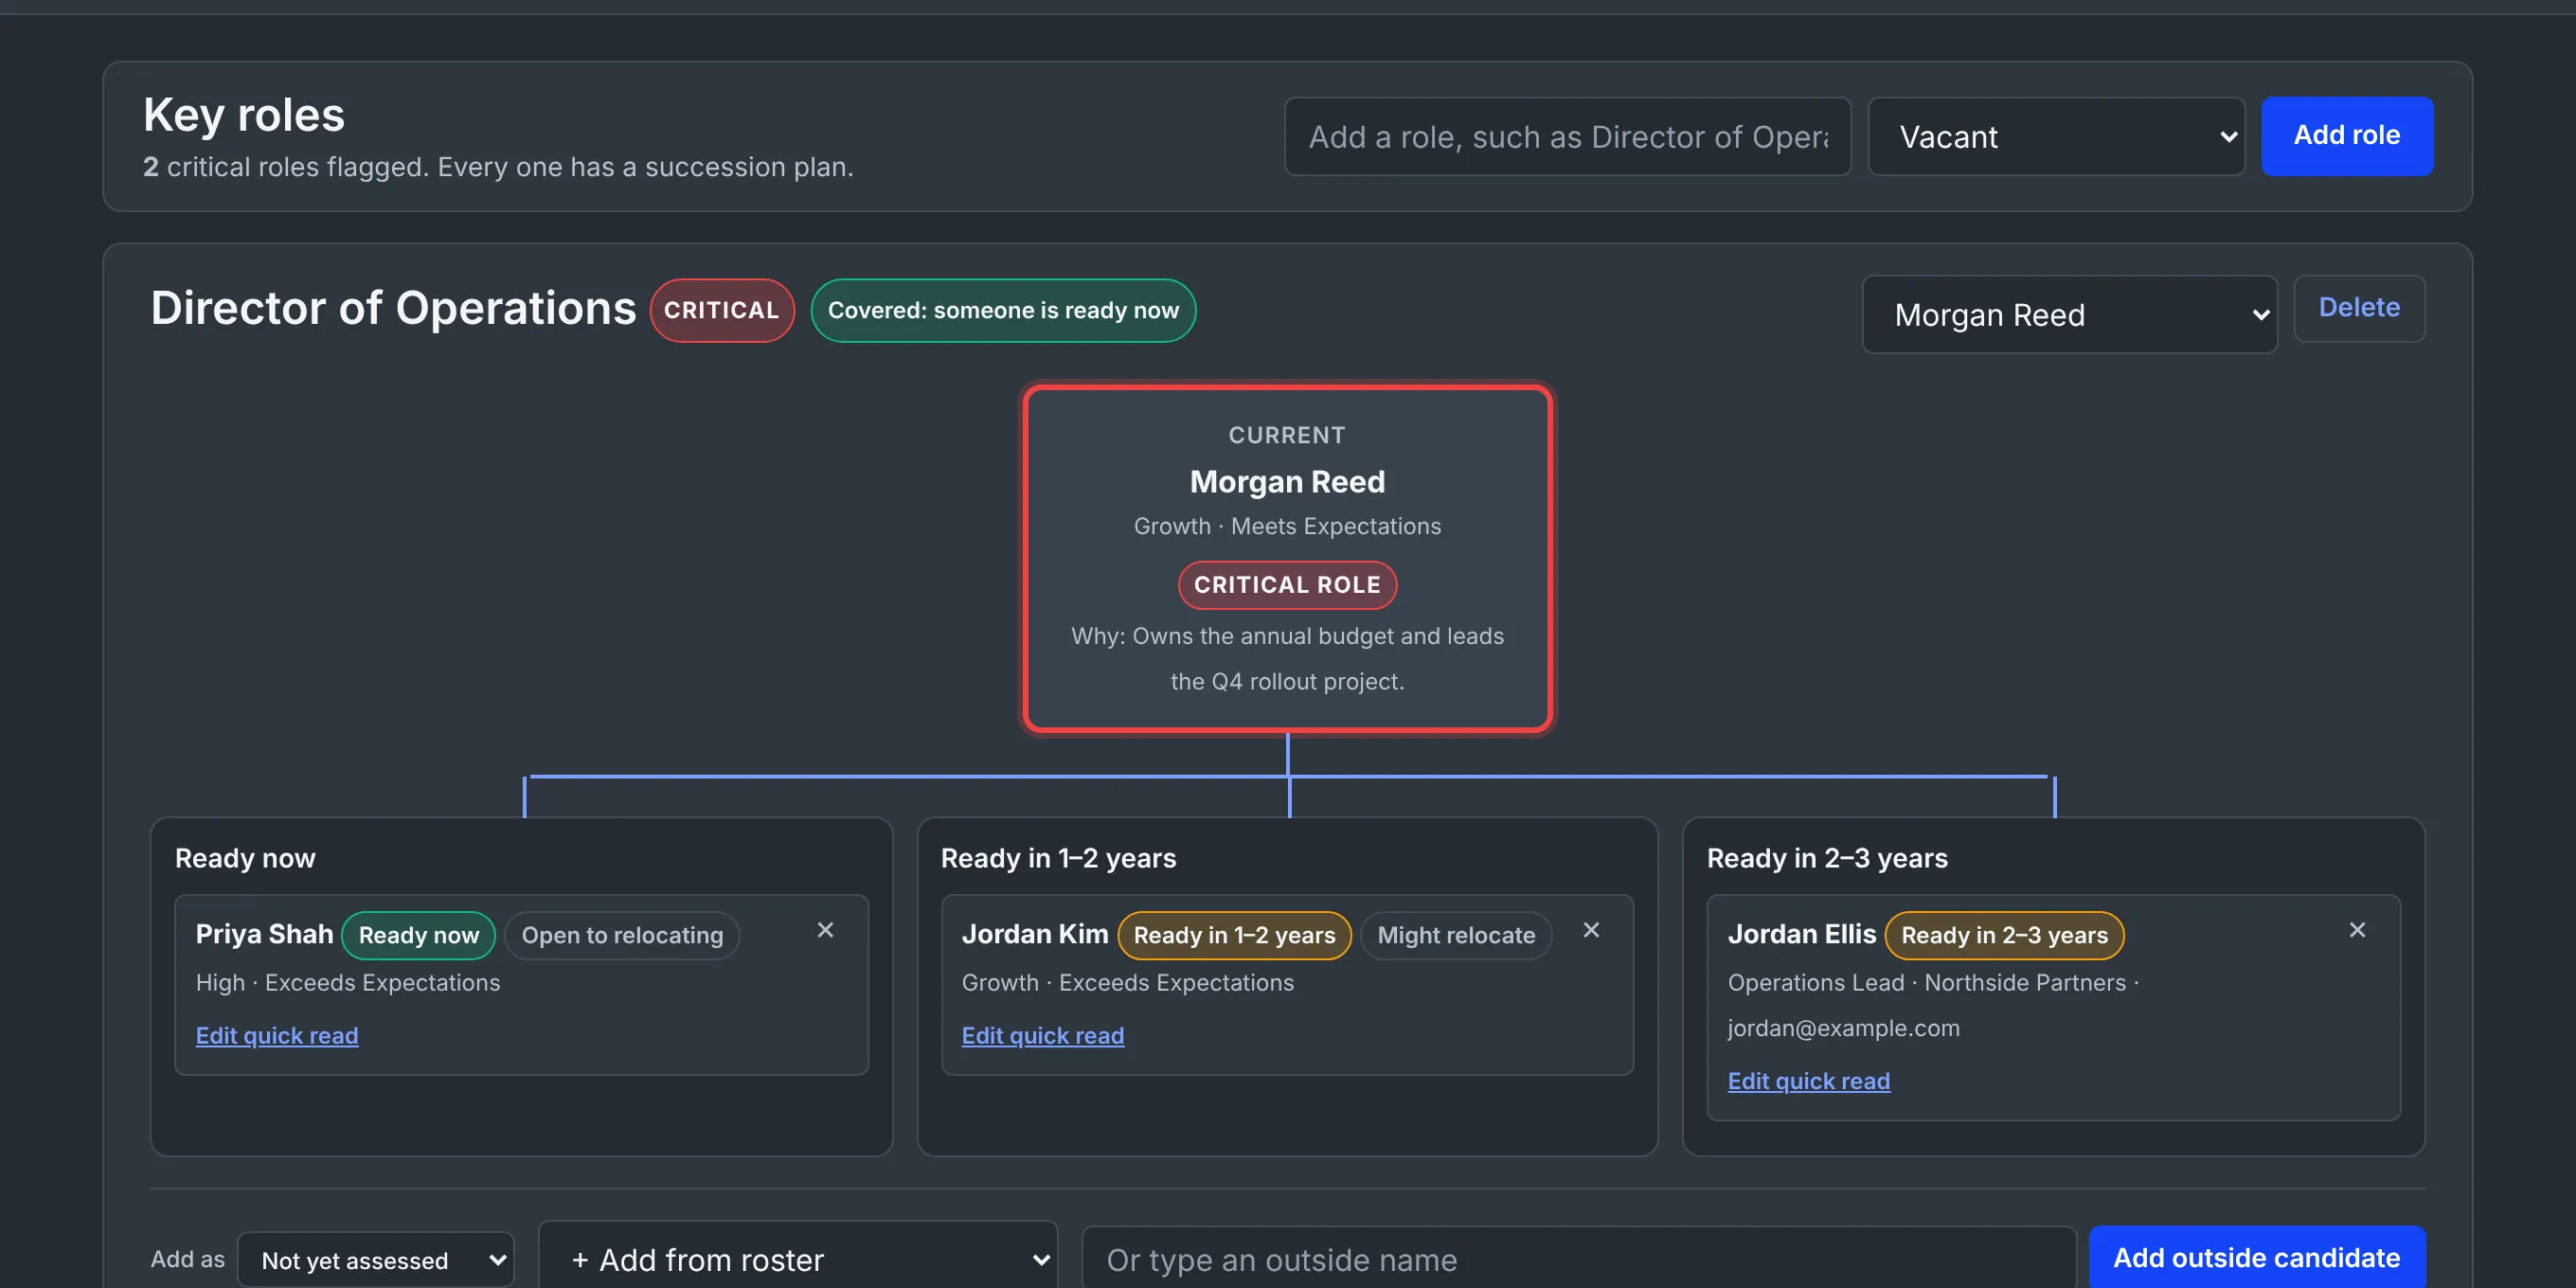The height and width of the screenshot is (1288, 2576).
Task: Click Jordan Kim's name
Action: point(1035,934)
